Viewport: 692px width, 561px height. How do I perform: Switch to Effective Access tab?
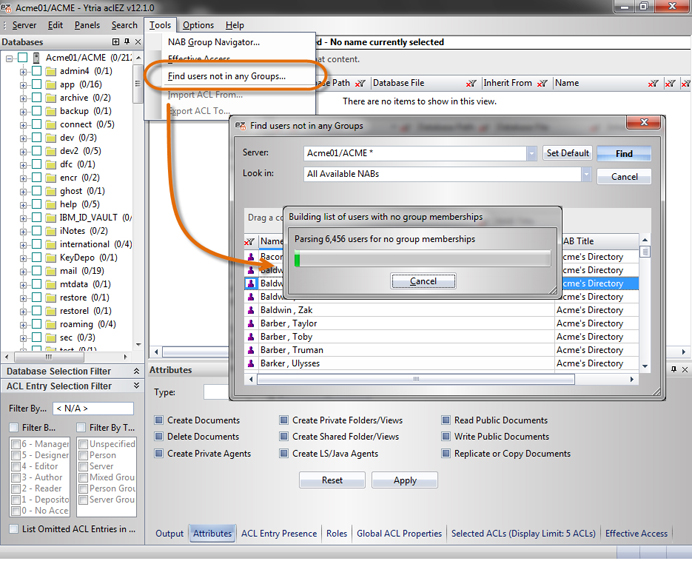coord(636,534)
